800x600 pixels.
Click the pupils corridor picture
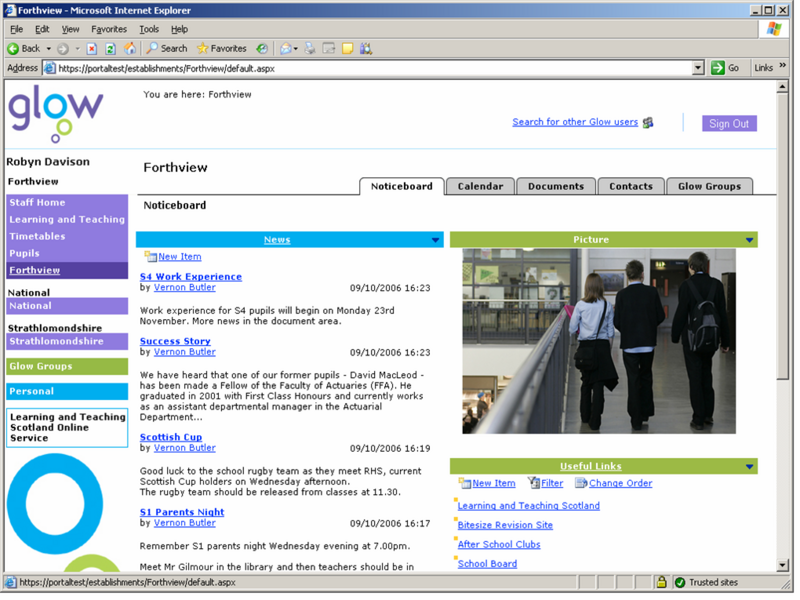pyautogui.click(x=599, y=341)
